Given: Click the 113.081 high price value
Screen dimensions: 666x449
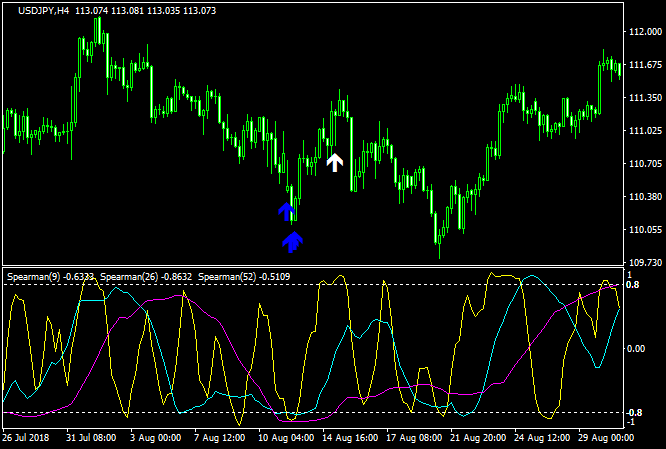Looking at the screenshot, I should click(127, 11).
